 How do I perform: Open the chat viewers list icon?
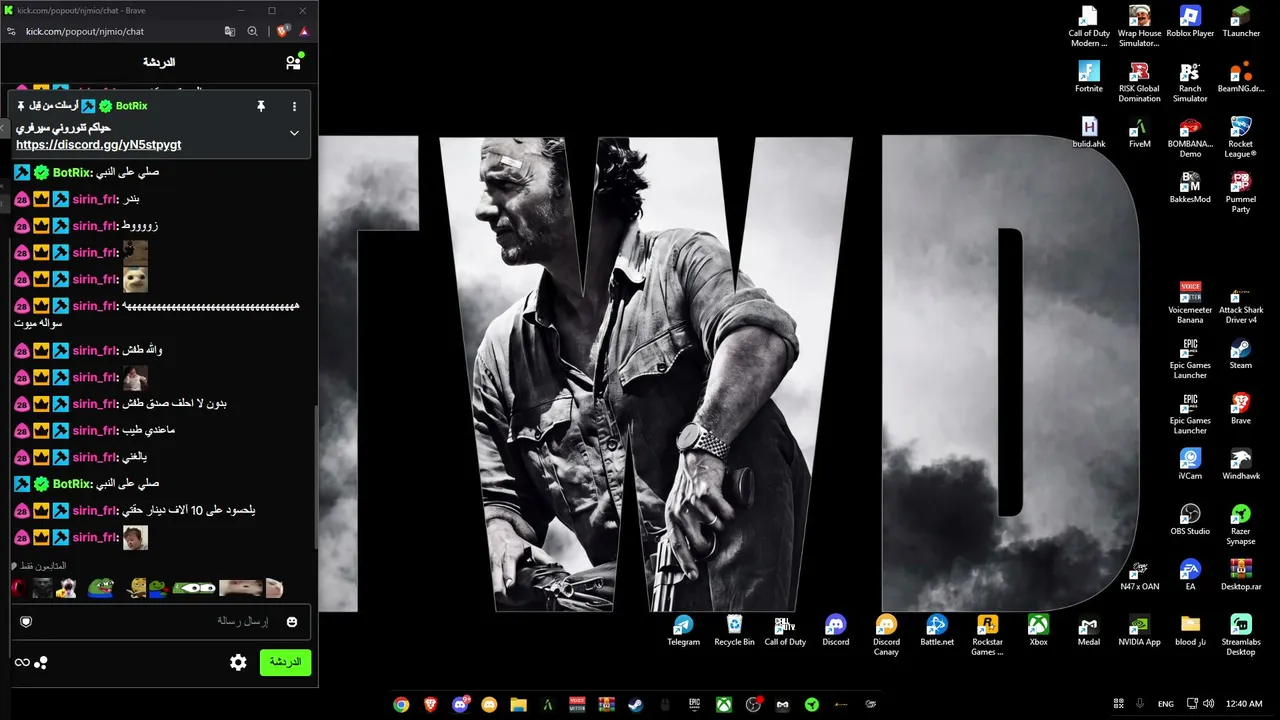[293, 62]
